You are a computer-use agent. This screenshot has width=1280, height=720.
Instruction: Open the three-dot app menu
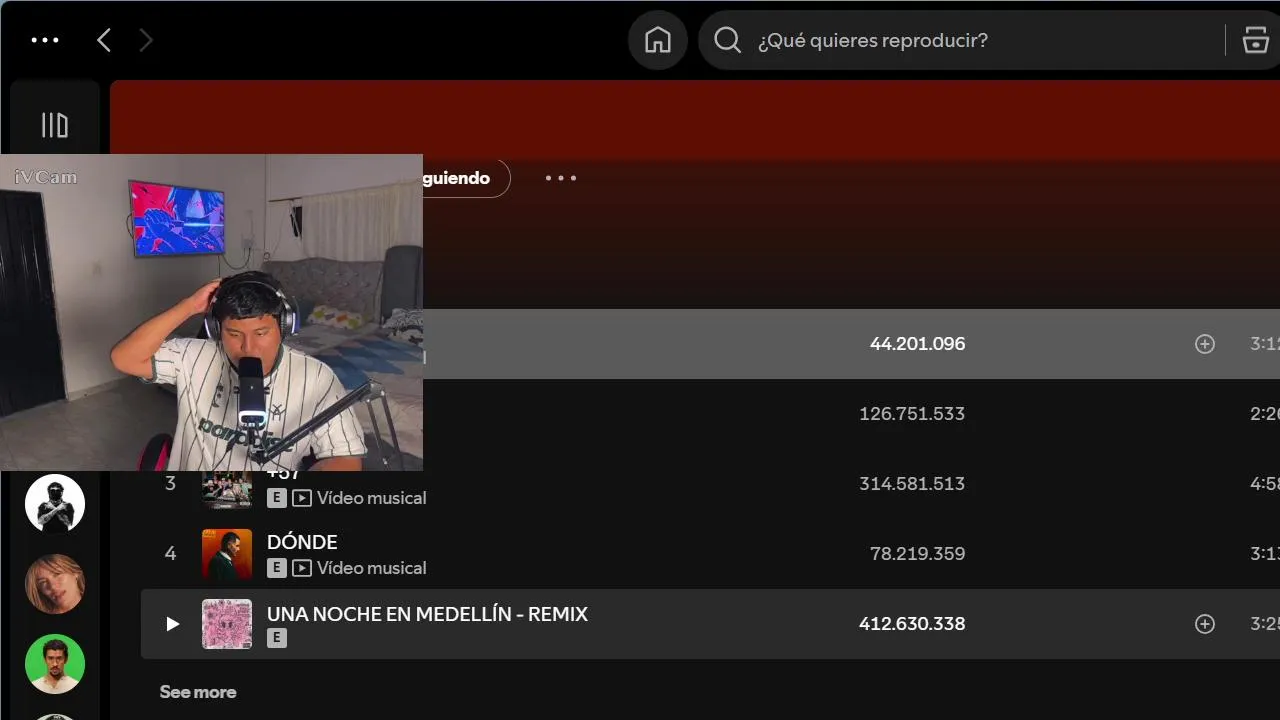[x=45, y=40]
